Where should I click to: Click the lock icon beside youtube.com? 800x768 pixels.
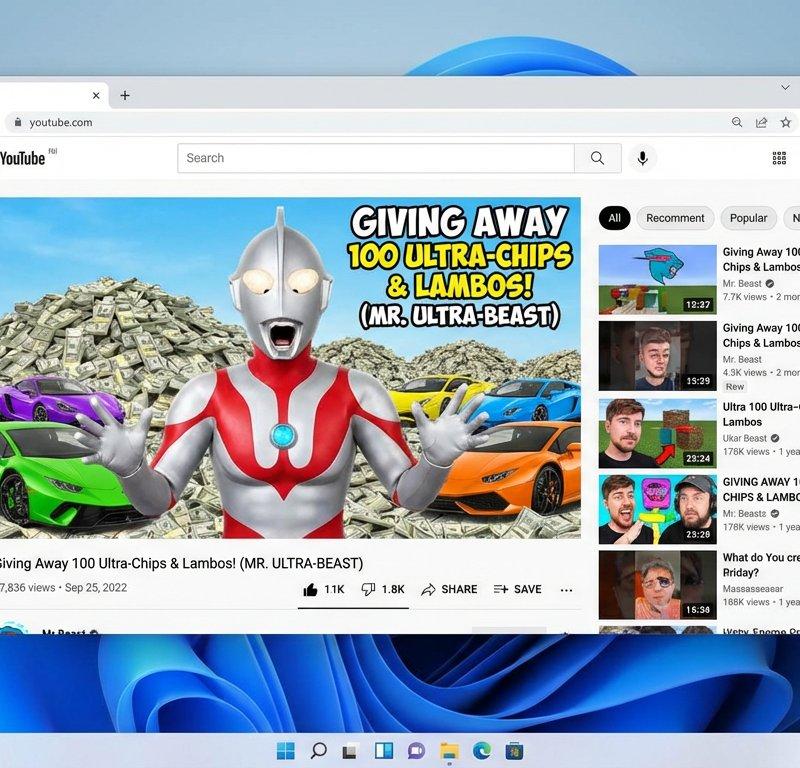[18, 122]
